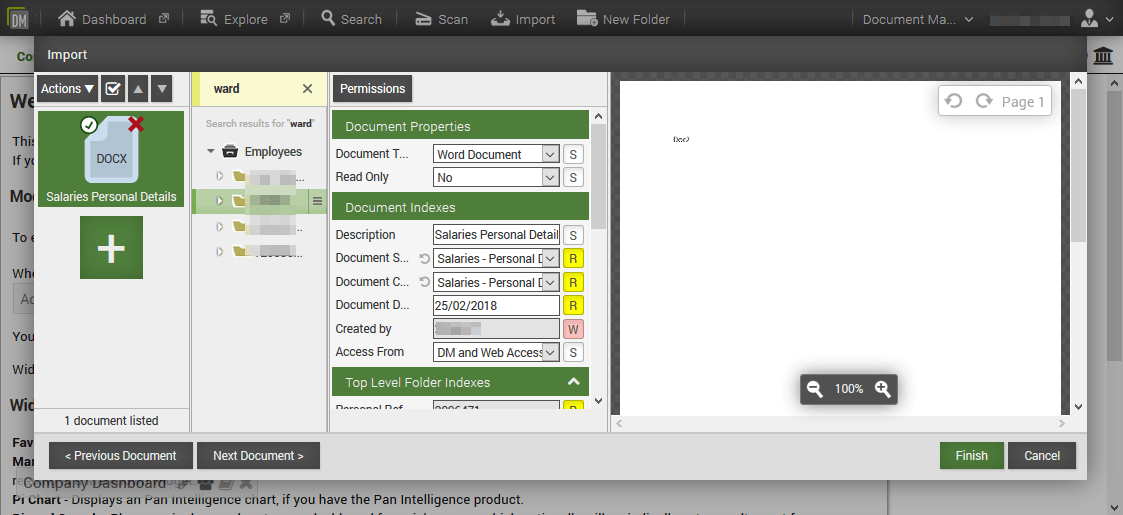Toggle the S flag for Document T... row
Viewport: 1123px width, 515px height.
574,154
